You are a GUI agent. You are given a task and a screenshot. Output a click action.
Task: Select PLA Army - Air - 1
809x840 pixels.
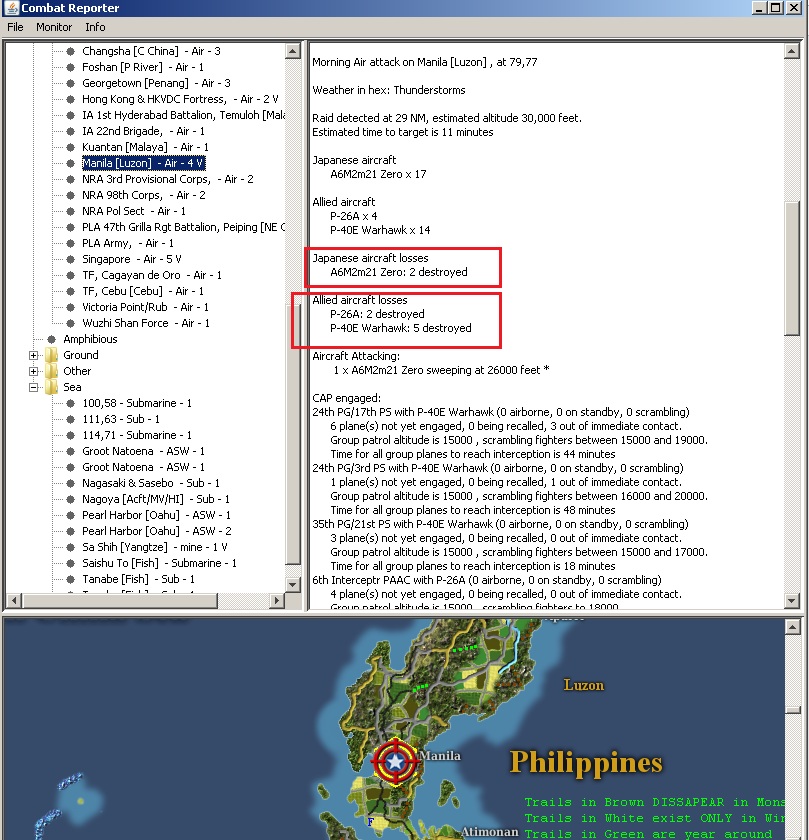tap(128, 243)
